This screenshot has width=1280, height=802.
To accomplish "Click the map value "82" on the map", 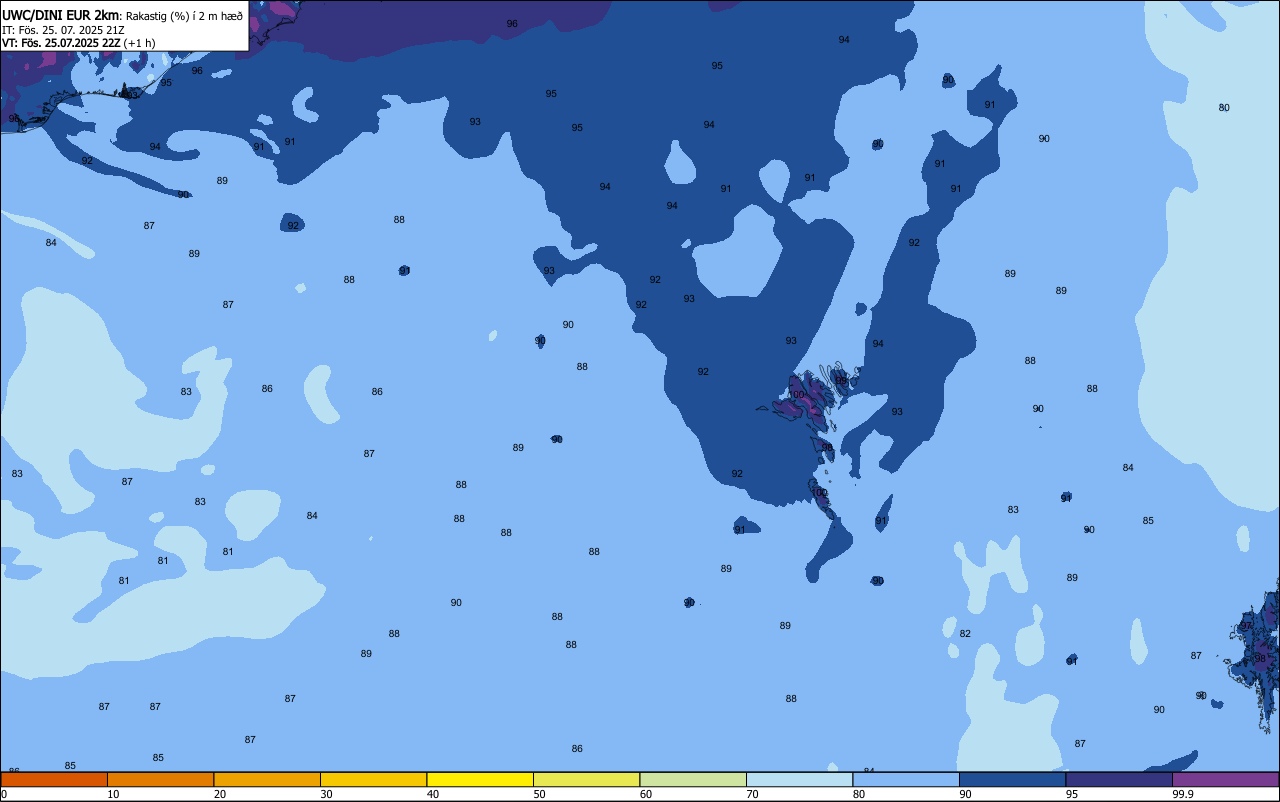I will [965, 633].
